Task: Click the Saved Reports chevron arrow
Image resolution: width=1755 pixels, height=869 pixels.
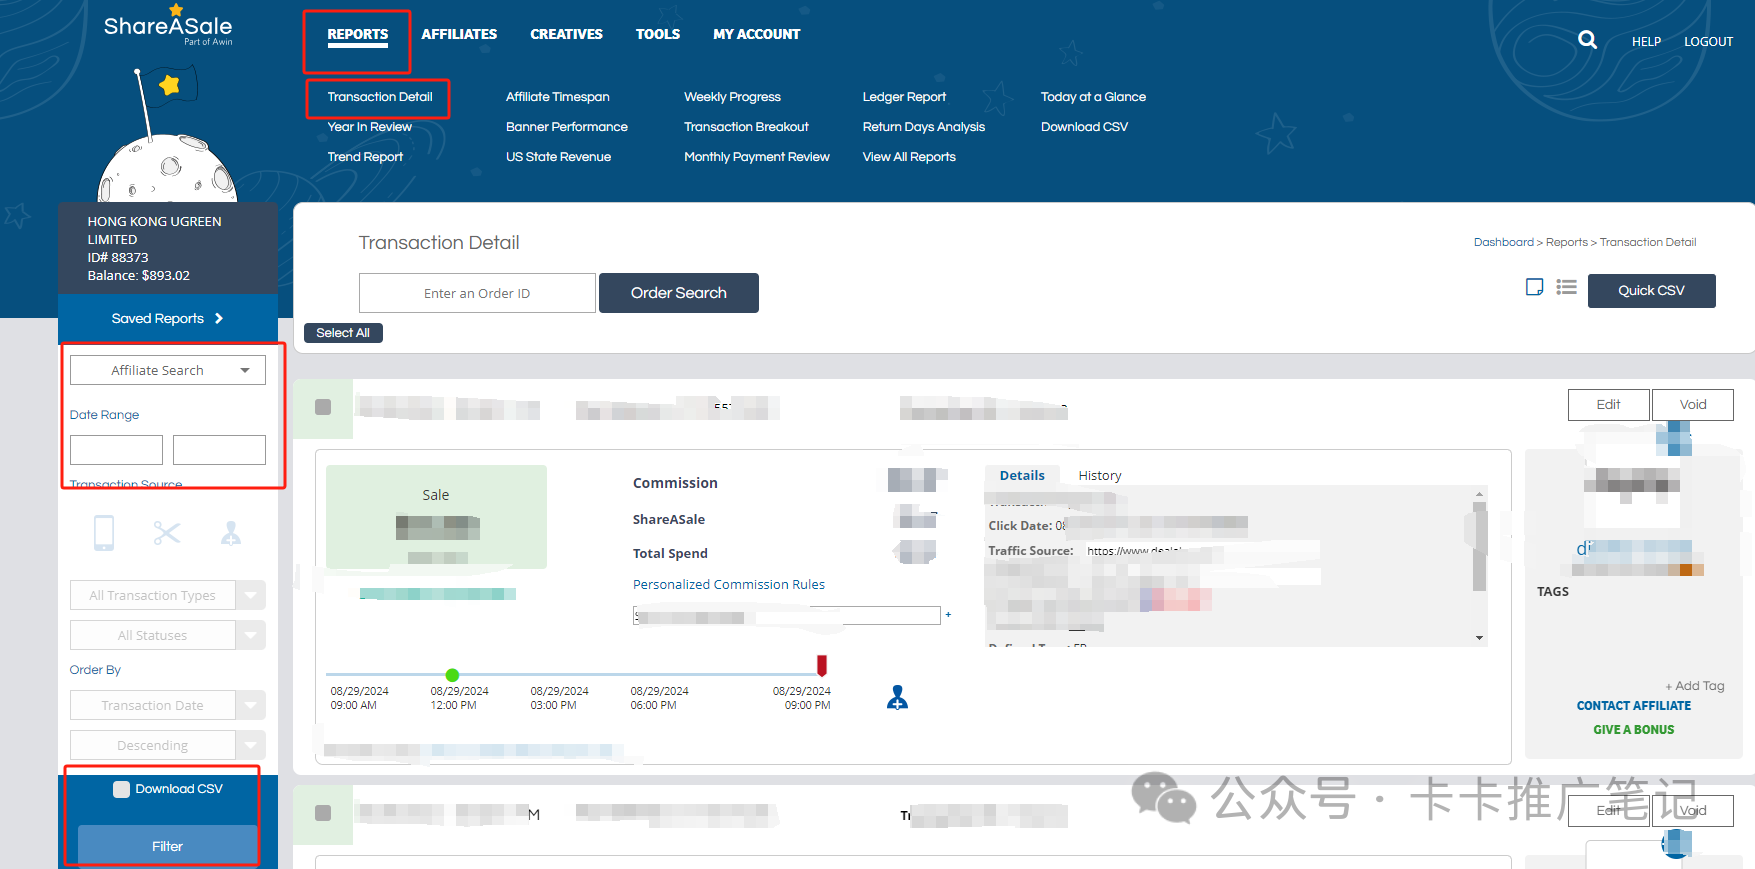Action: 219,318
